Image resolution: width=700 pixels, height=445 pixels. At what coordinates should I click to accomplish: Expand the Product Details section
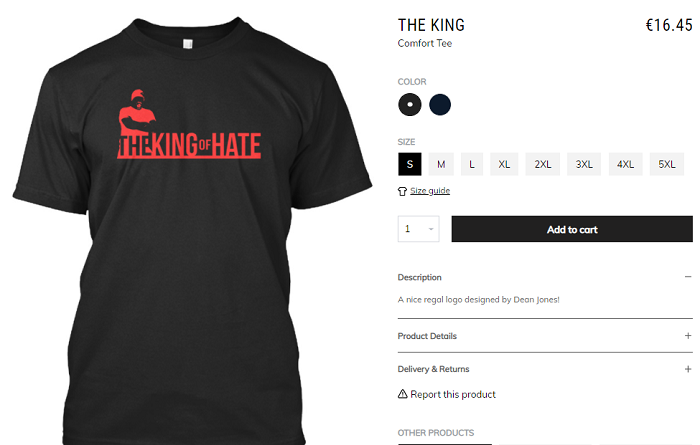click(x=545, y=336)
